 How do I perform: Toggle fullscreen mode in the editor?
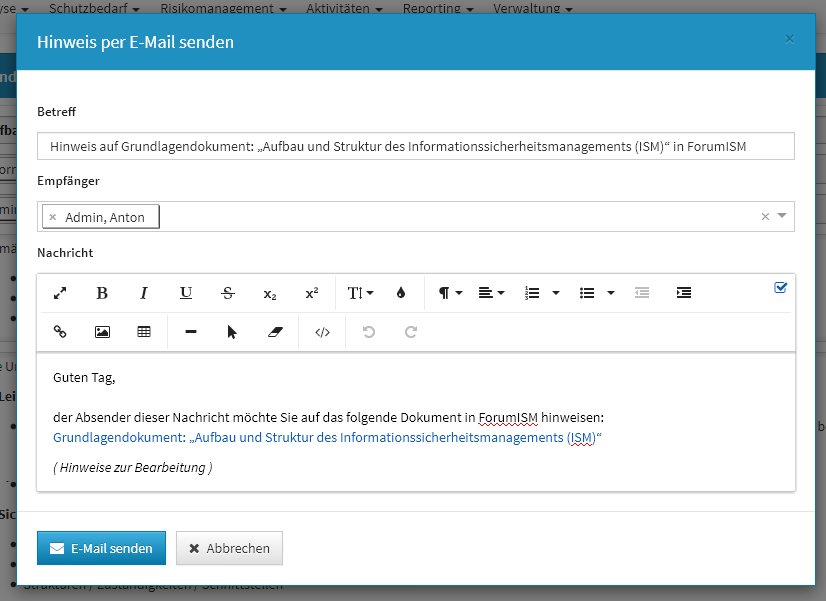(60, 293)
